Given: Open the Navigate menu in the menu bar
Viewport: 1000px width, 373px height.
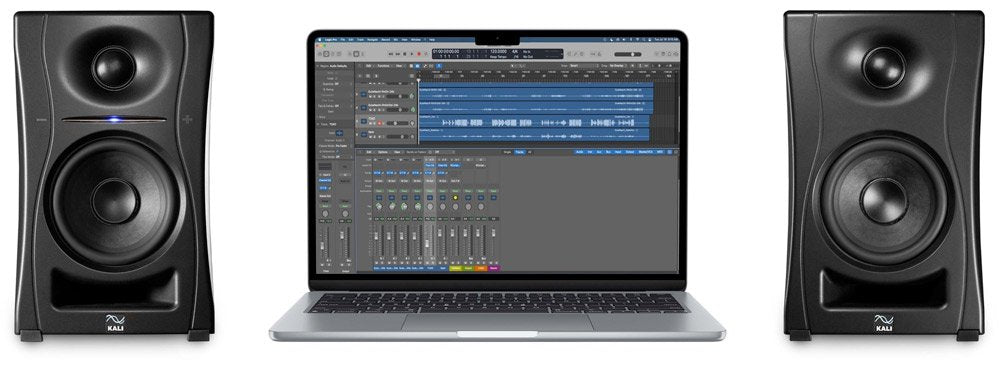Looking at the screenshot, I should point(372,40).
